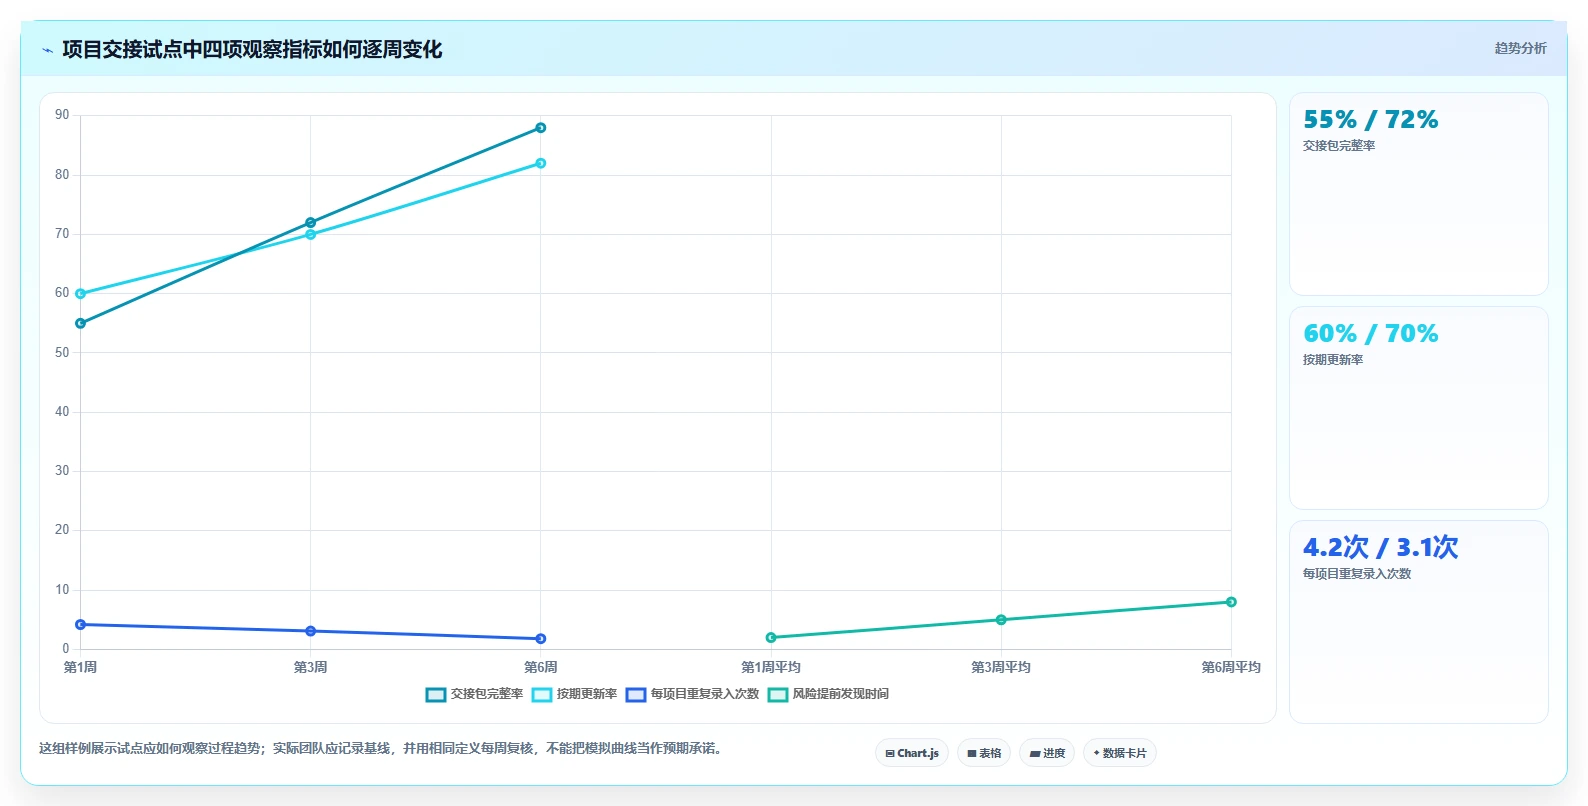The width and height of the screenshot is (1588, 806).
Task: Open the 4.2次 / 3.1次 stat card
Action: (1419, 622)
